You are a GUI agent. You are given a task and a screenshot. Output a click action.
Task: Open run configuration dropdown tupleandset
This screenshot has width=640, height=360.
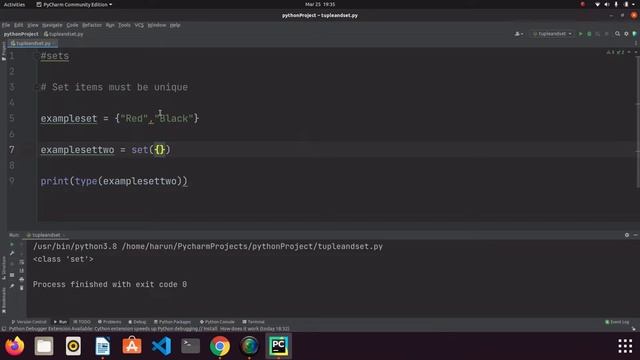click(552, 34)
